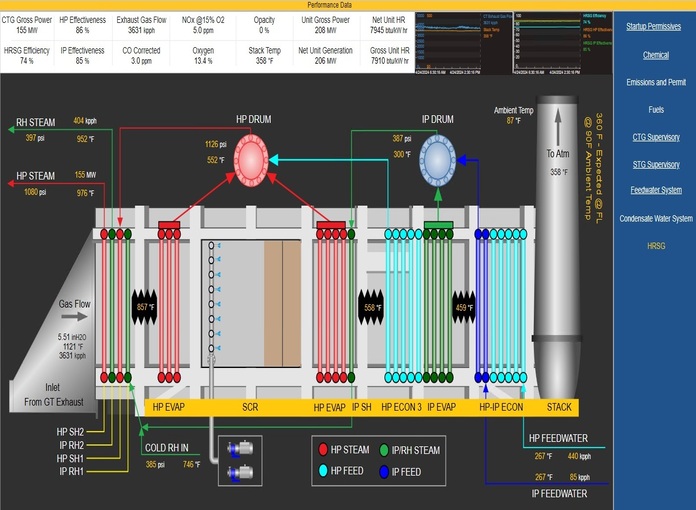Open the left performance trend chart
The width and height of the screenshot is (696, 510).
tap(463, 43)
